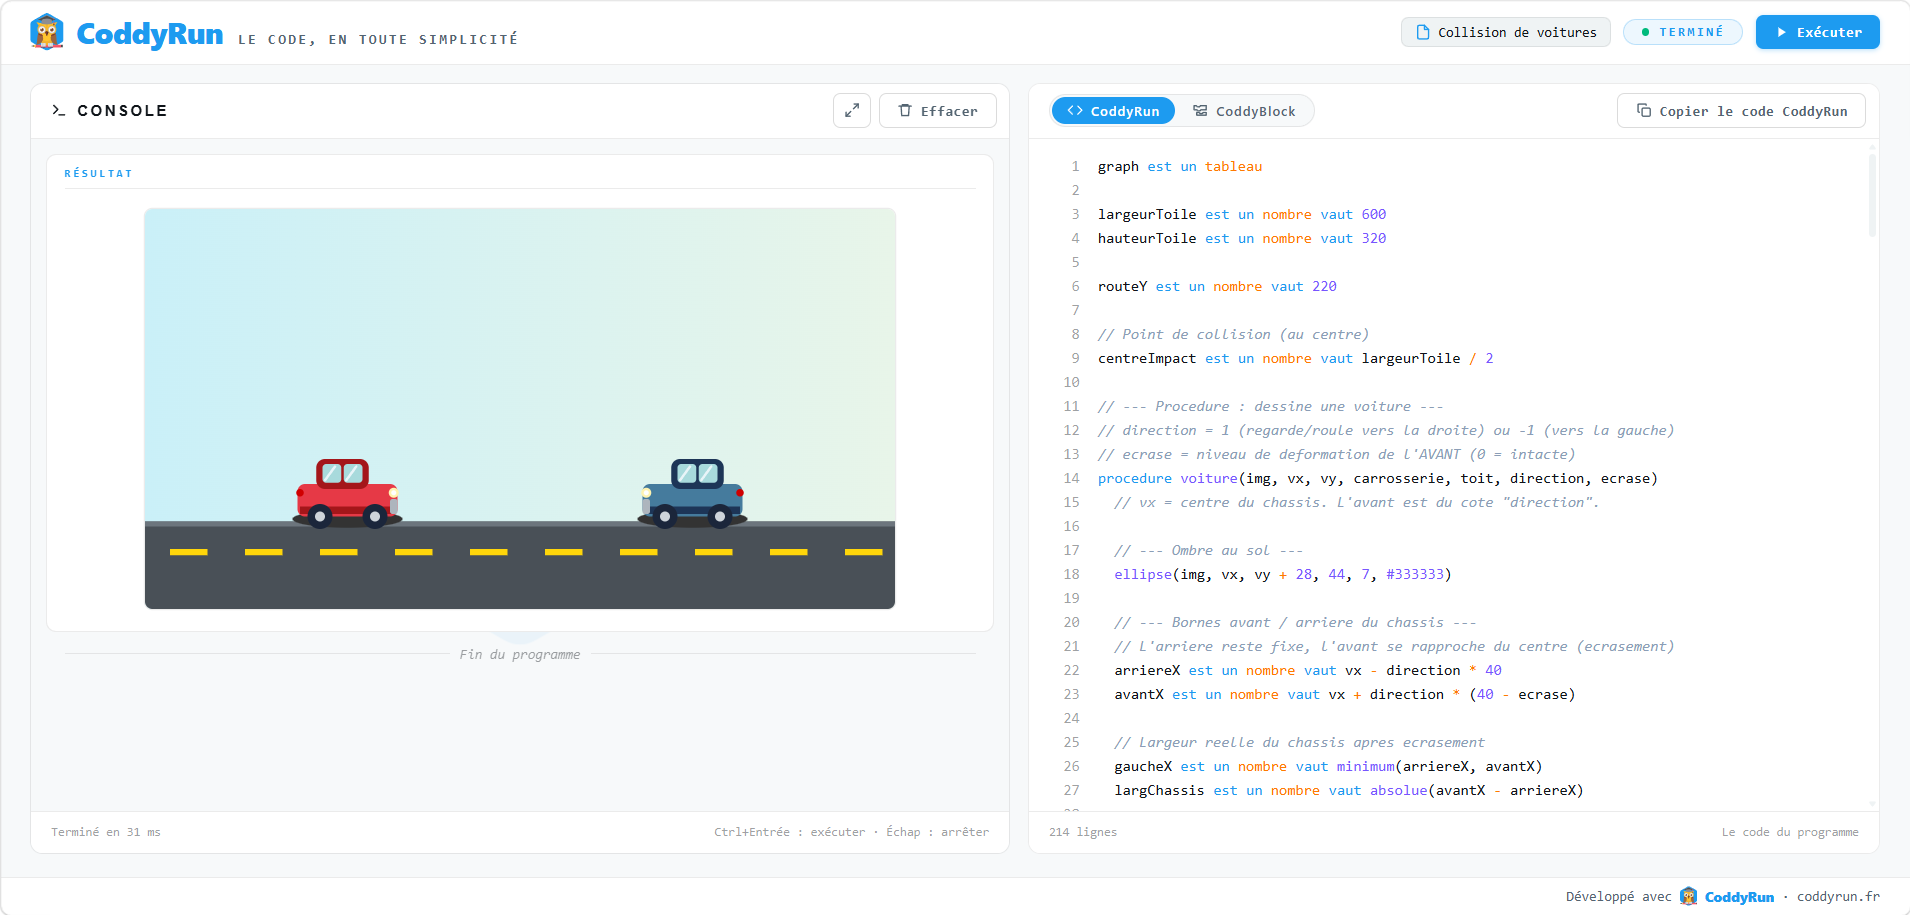Click the blue car in the result canvas
Screen dimensions: 1910x915
point(692,493)
